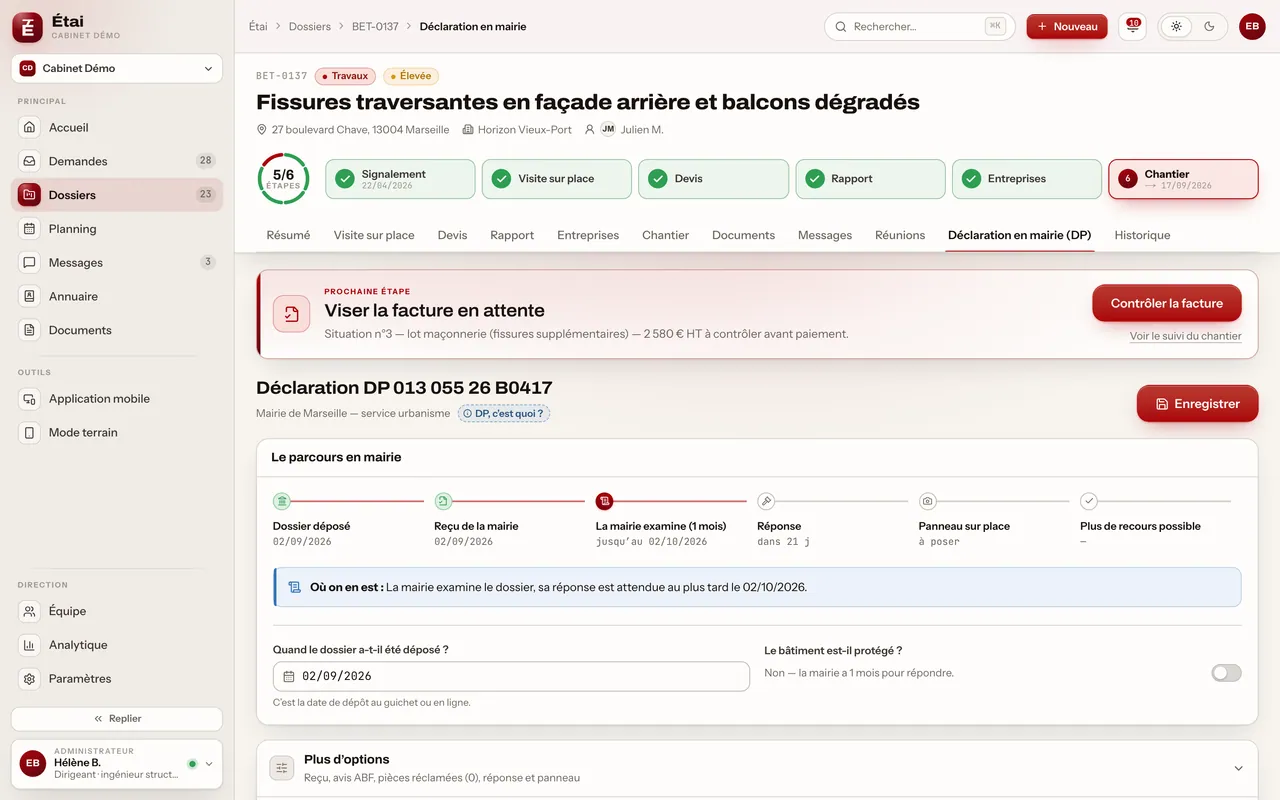The width and height of the screenshot is (1280, 800).
Task: Switch to dark theme with moon icon
Action: pyautogui.click(x=1209, y=27)
